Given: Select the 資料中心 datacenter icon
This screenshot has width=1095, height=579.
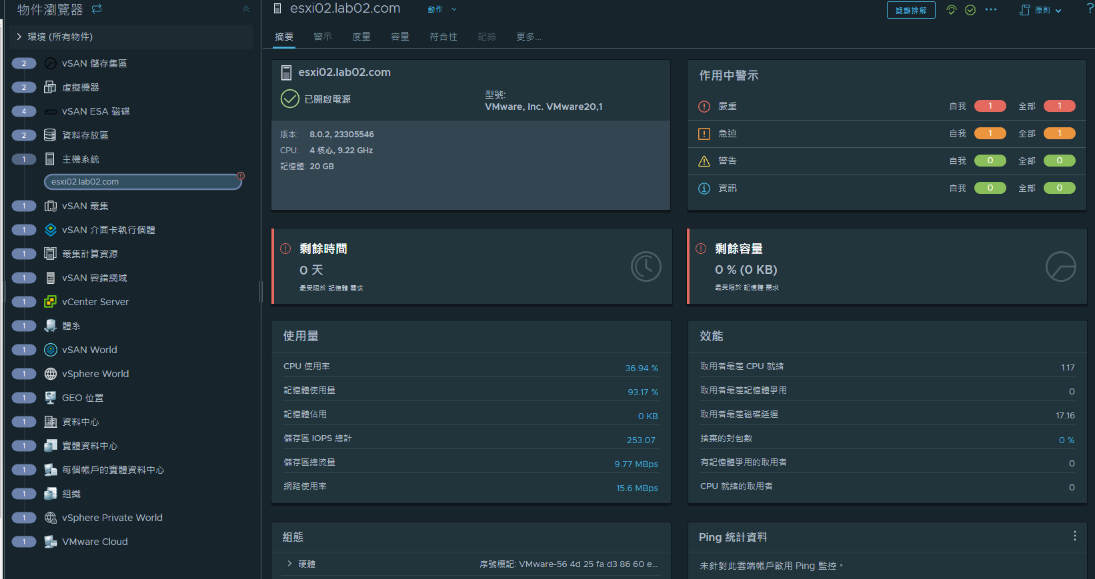Looking at the screenshot, I should (50, 422).
